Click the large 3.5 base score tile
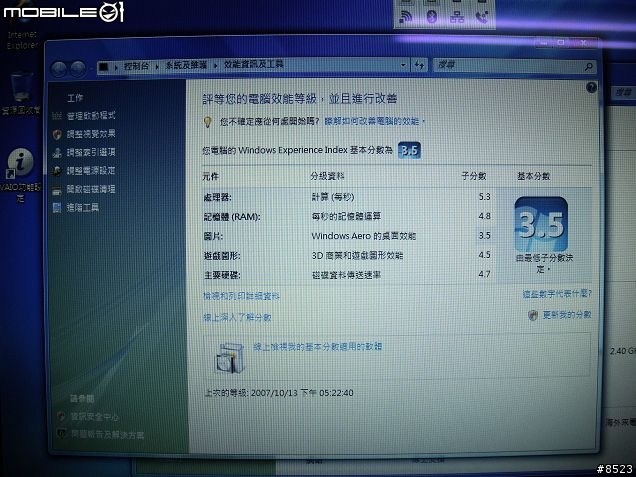636x477 pixels. [x=541, y=224]
